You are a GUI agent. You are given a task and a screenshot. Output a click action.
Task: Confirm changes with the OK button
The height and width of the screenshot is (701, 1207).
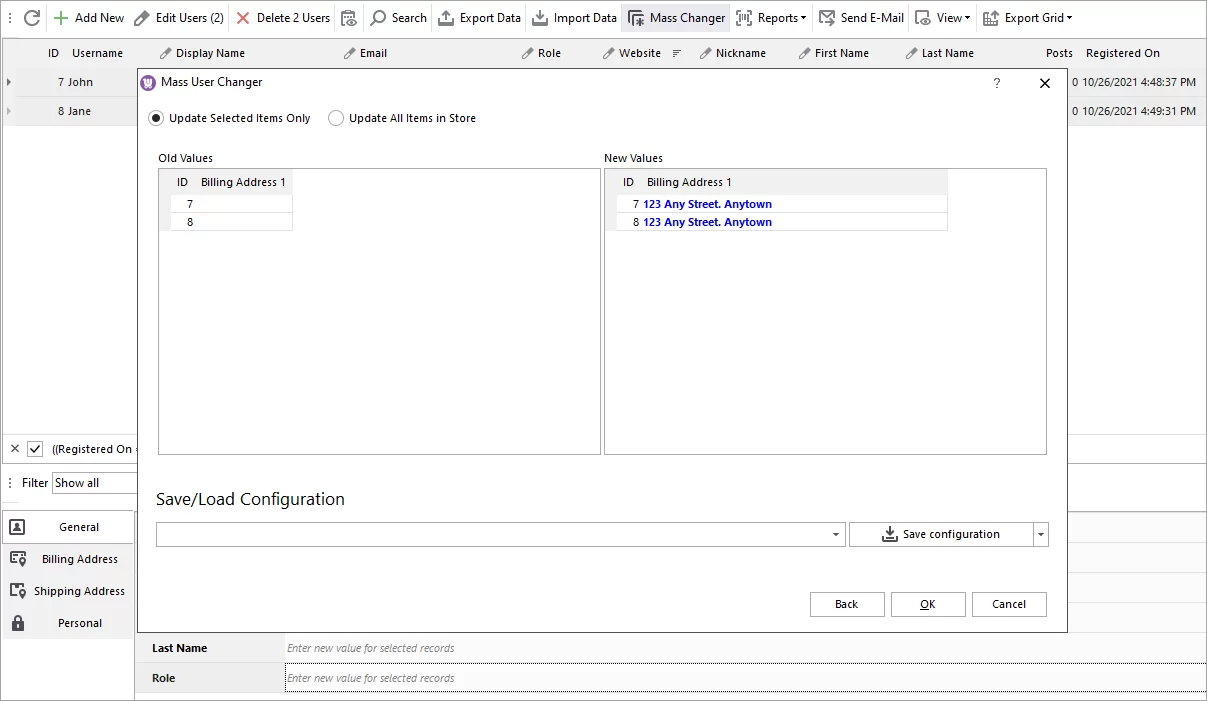(x=927, y=604)
